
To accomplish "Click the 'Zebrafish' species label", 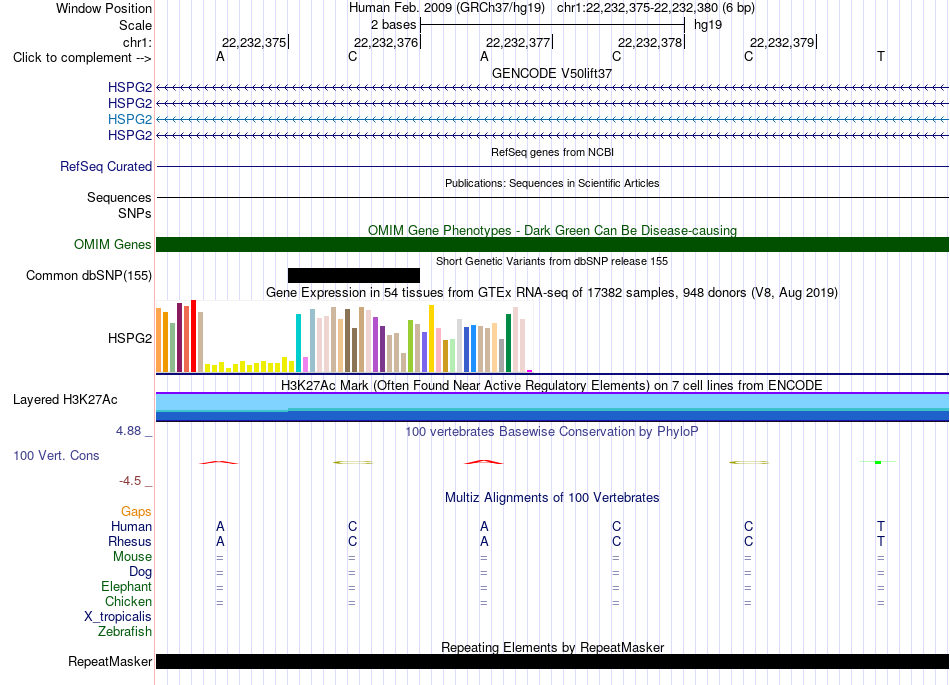I will tap(125, 632).
